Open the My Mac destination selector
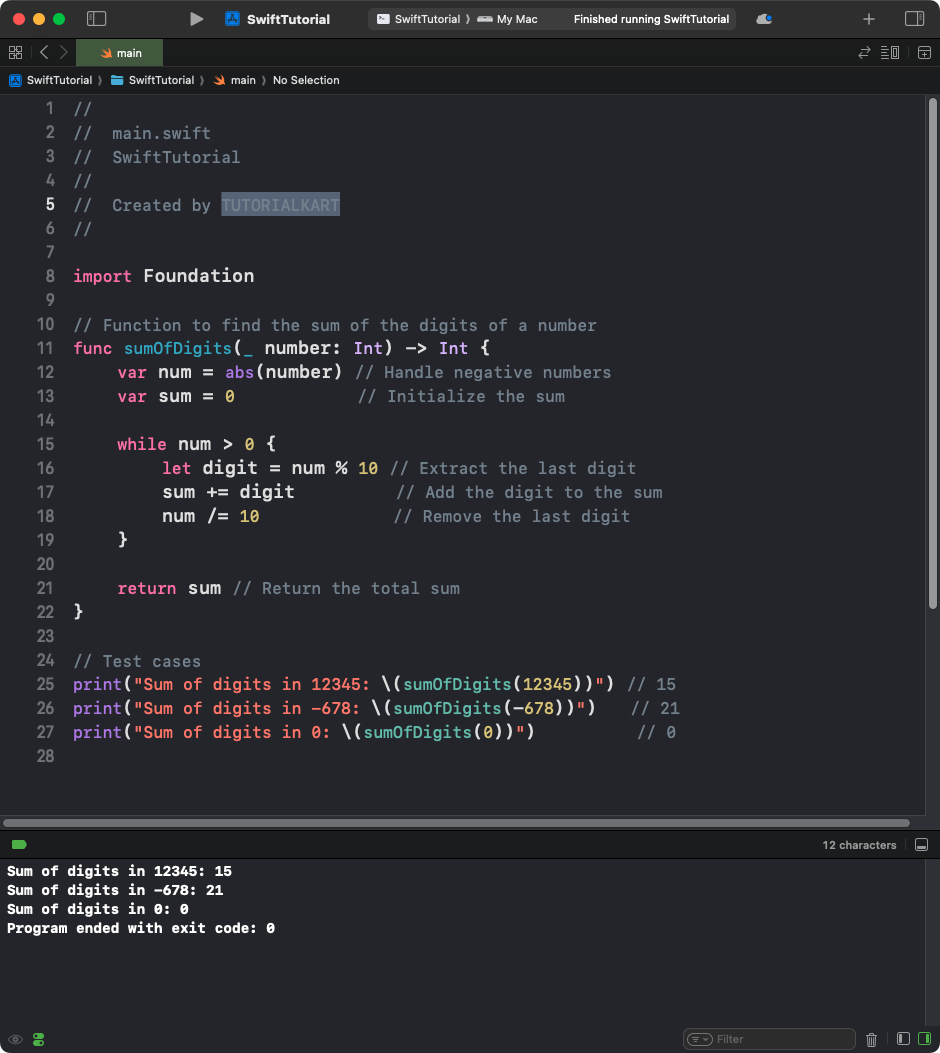This screenshot has height=1053, width=940. [x=508, y=18]
